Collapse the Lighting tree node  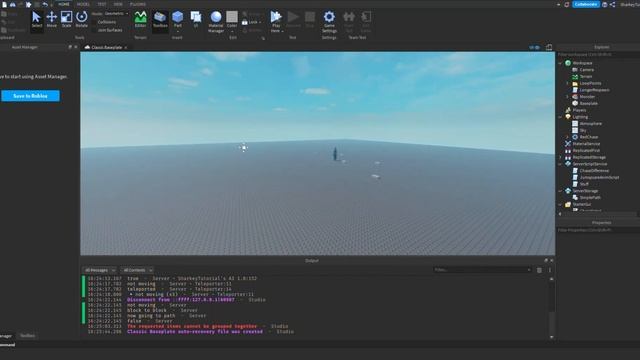click(x=560, y=117)
